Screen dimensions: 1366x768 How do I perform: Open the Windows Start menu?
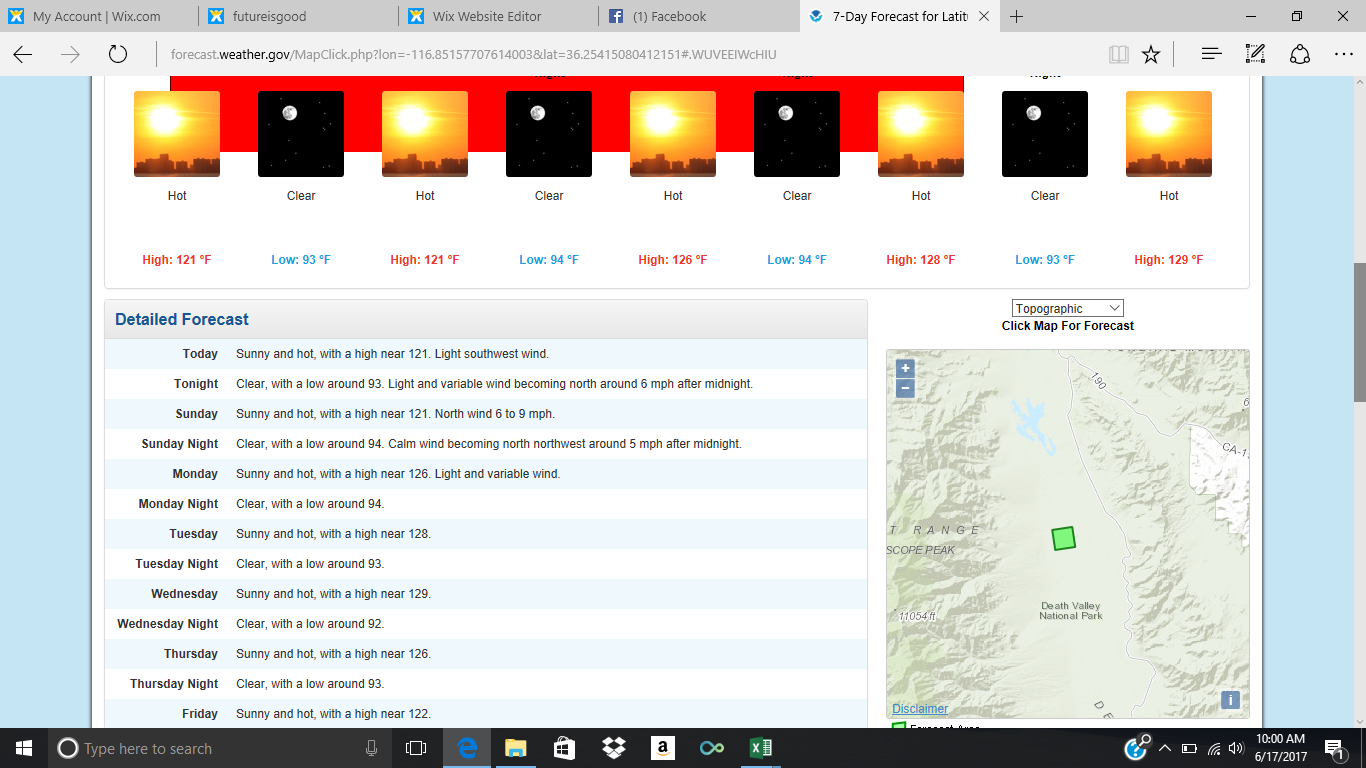pos(22,748)
